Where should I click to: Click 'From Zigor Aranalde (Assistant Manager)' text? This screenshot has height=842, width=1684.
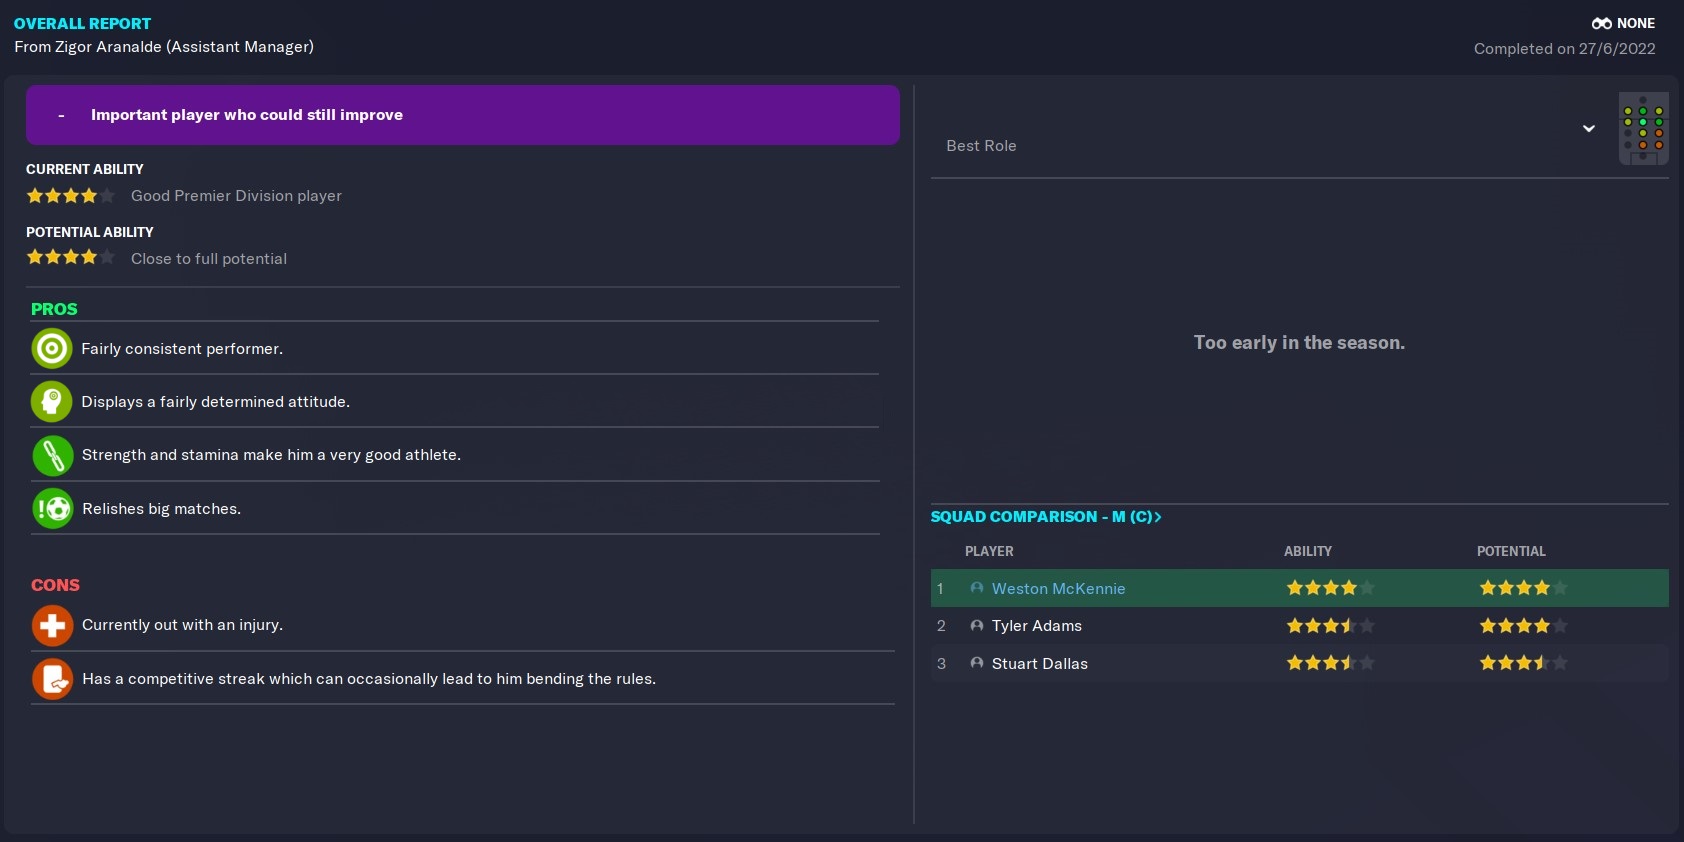point(164,47)
